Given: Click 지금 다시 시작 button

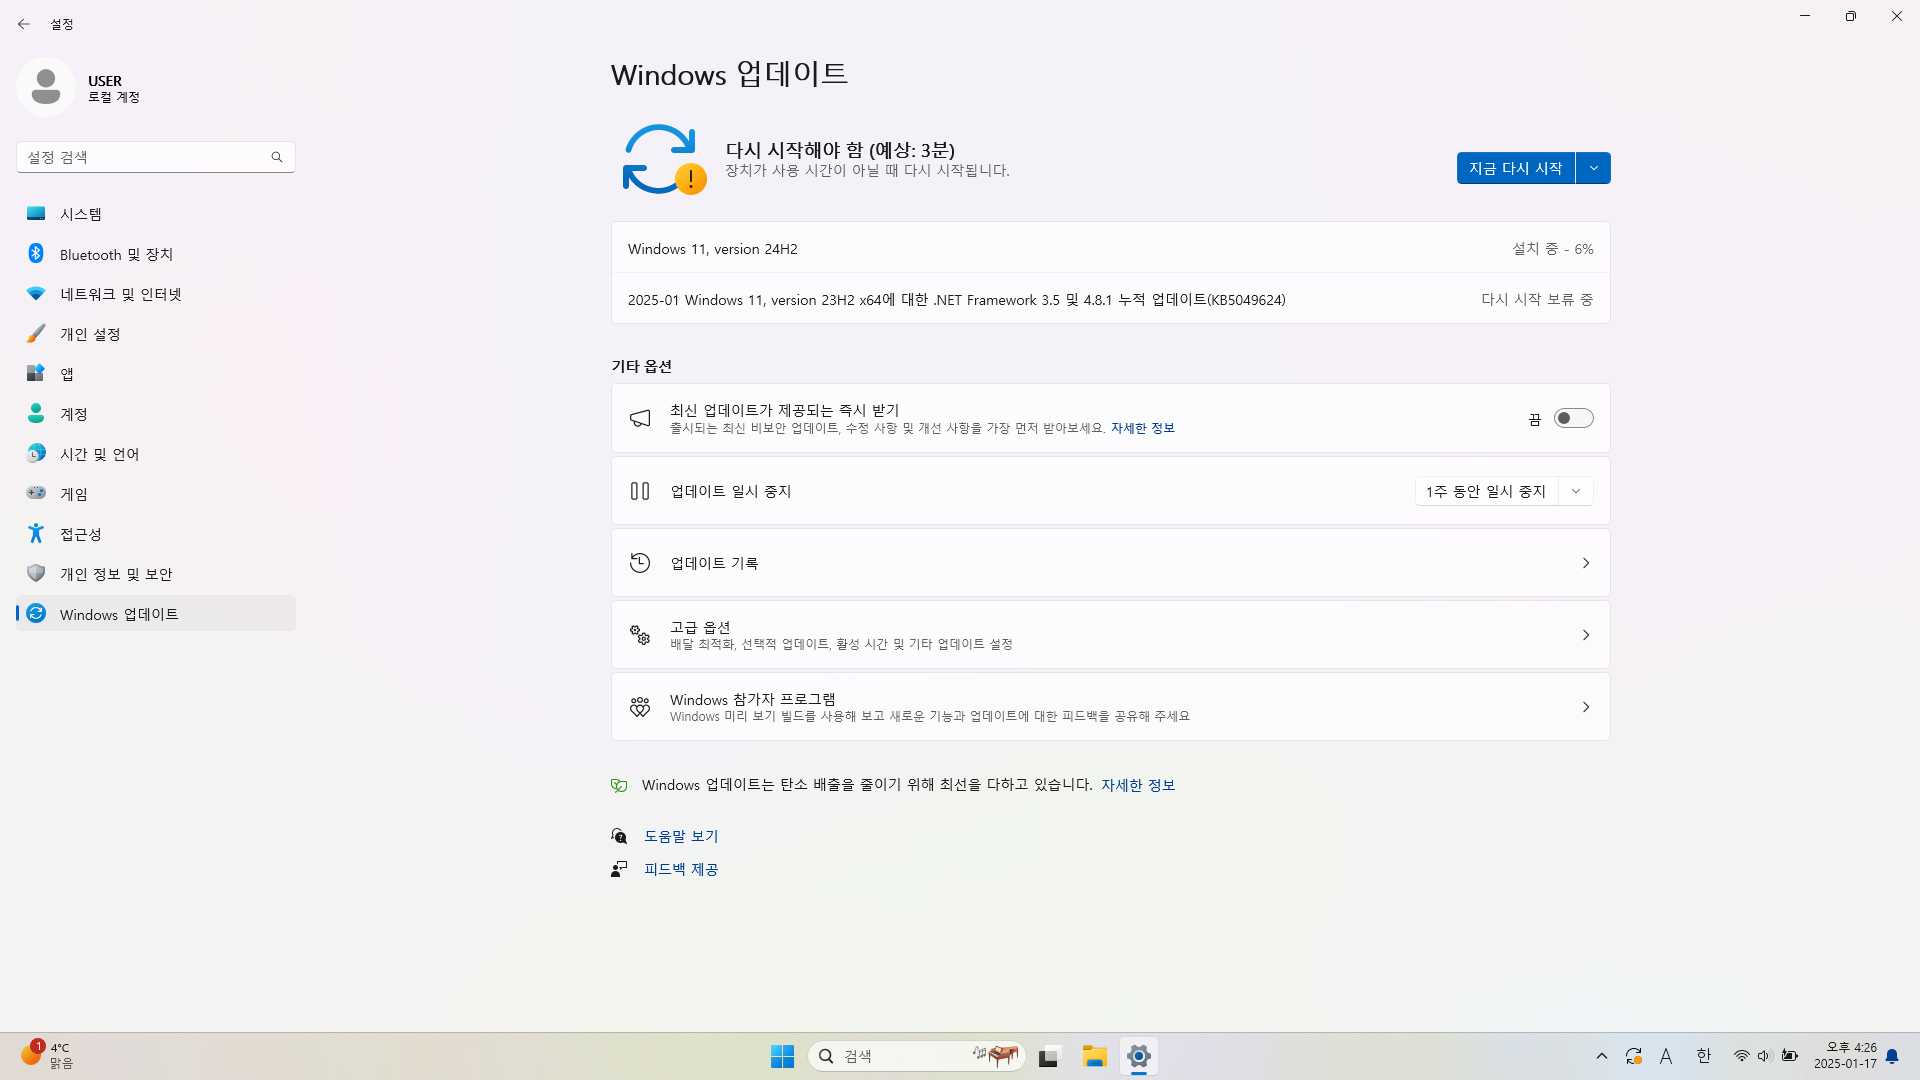Looking at the screenshot, I should [1516, 168].
